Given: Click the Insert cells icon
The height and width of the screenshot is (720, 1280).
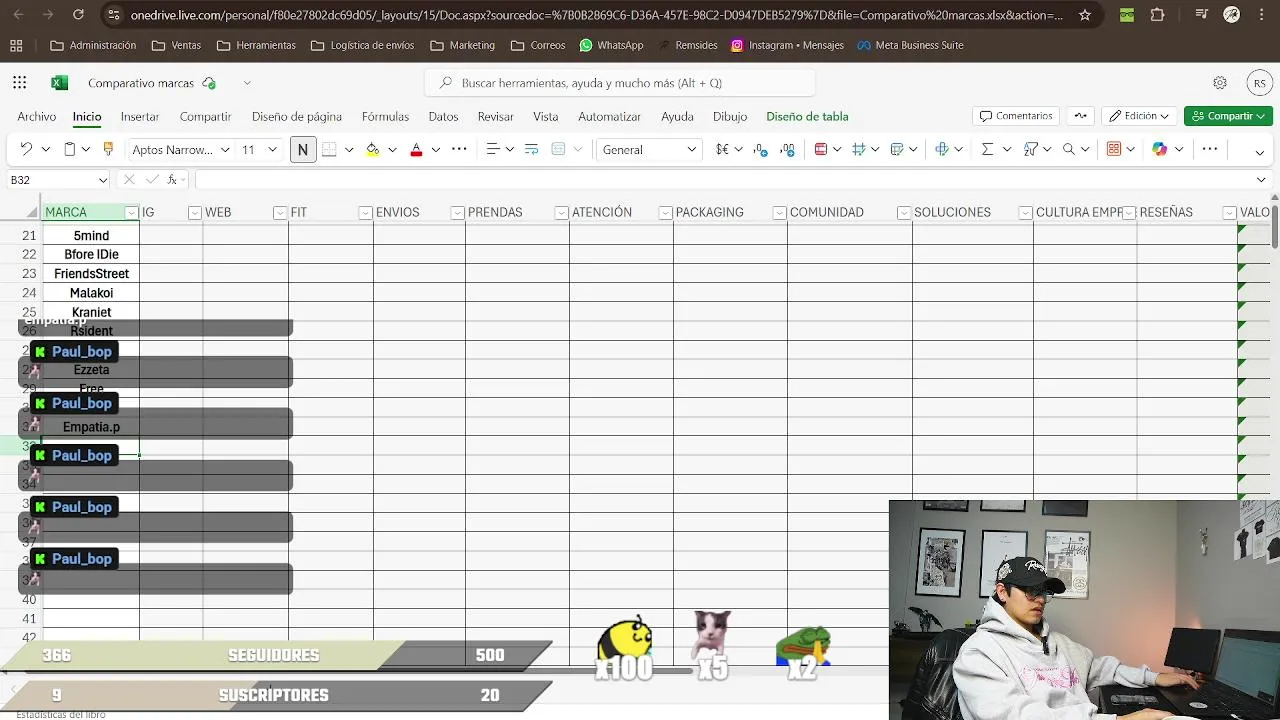Looking at the screenshot, I should (x=942, y=149).
